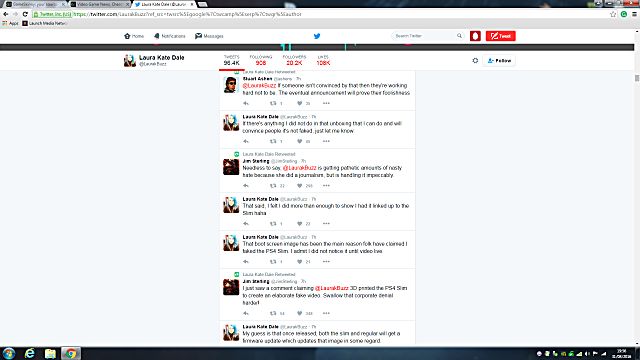Retweet Jim Sterling's 'Needless to say' tweet
This screenshot has width=640, height=360.
point(273,186)
